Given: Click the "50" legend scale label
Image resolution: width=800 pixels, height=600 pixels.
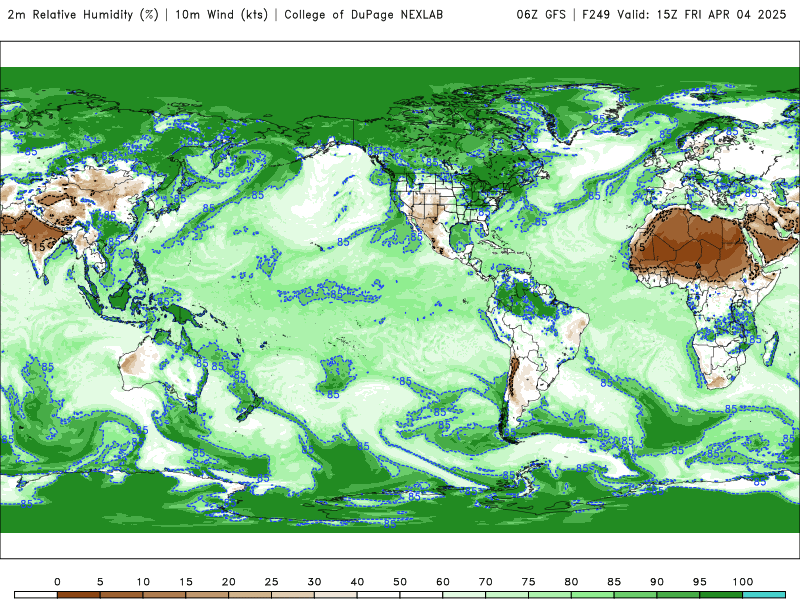Looking at the screenshot, I should [x=400, y=582].
